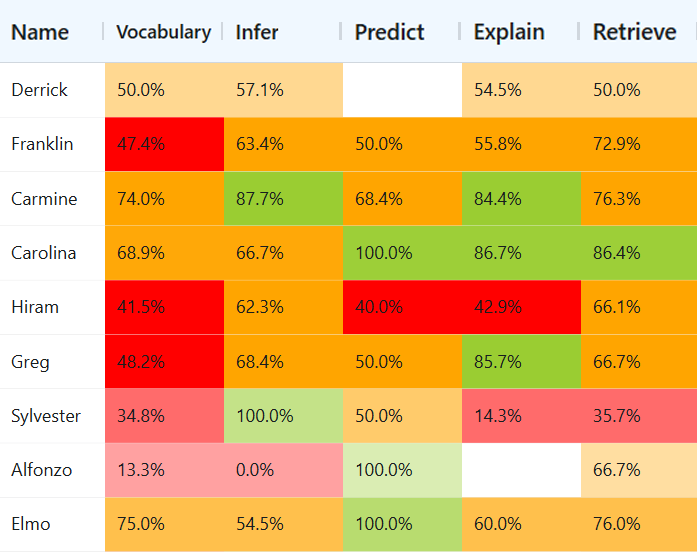Click Carolina's Retrieve cell showing 86.4%
Image resolution: width=697 pixels, height=552 pixels.
pyautogui.click(x=638, y=253)
